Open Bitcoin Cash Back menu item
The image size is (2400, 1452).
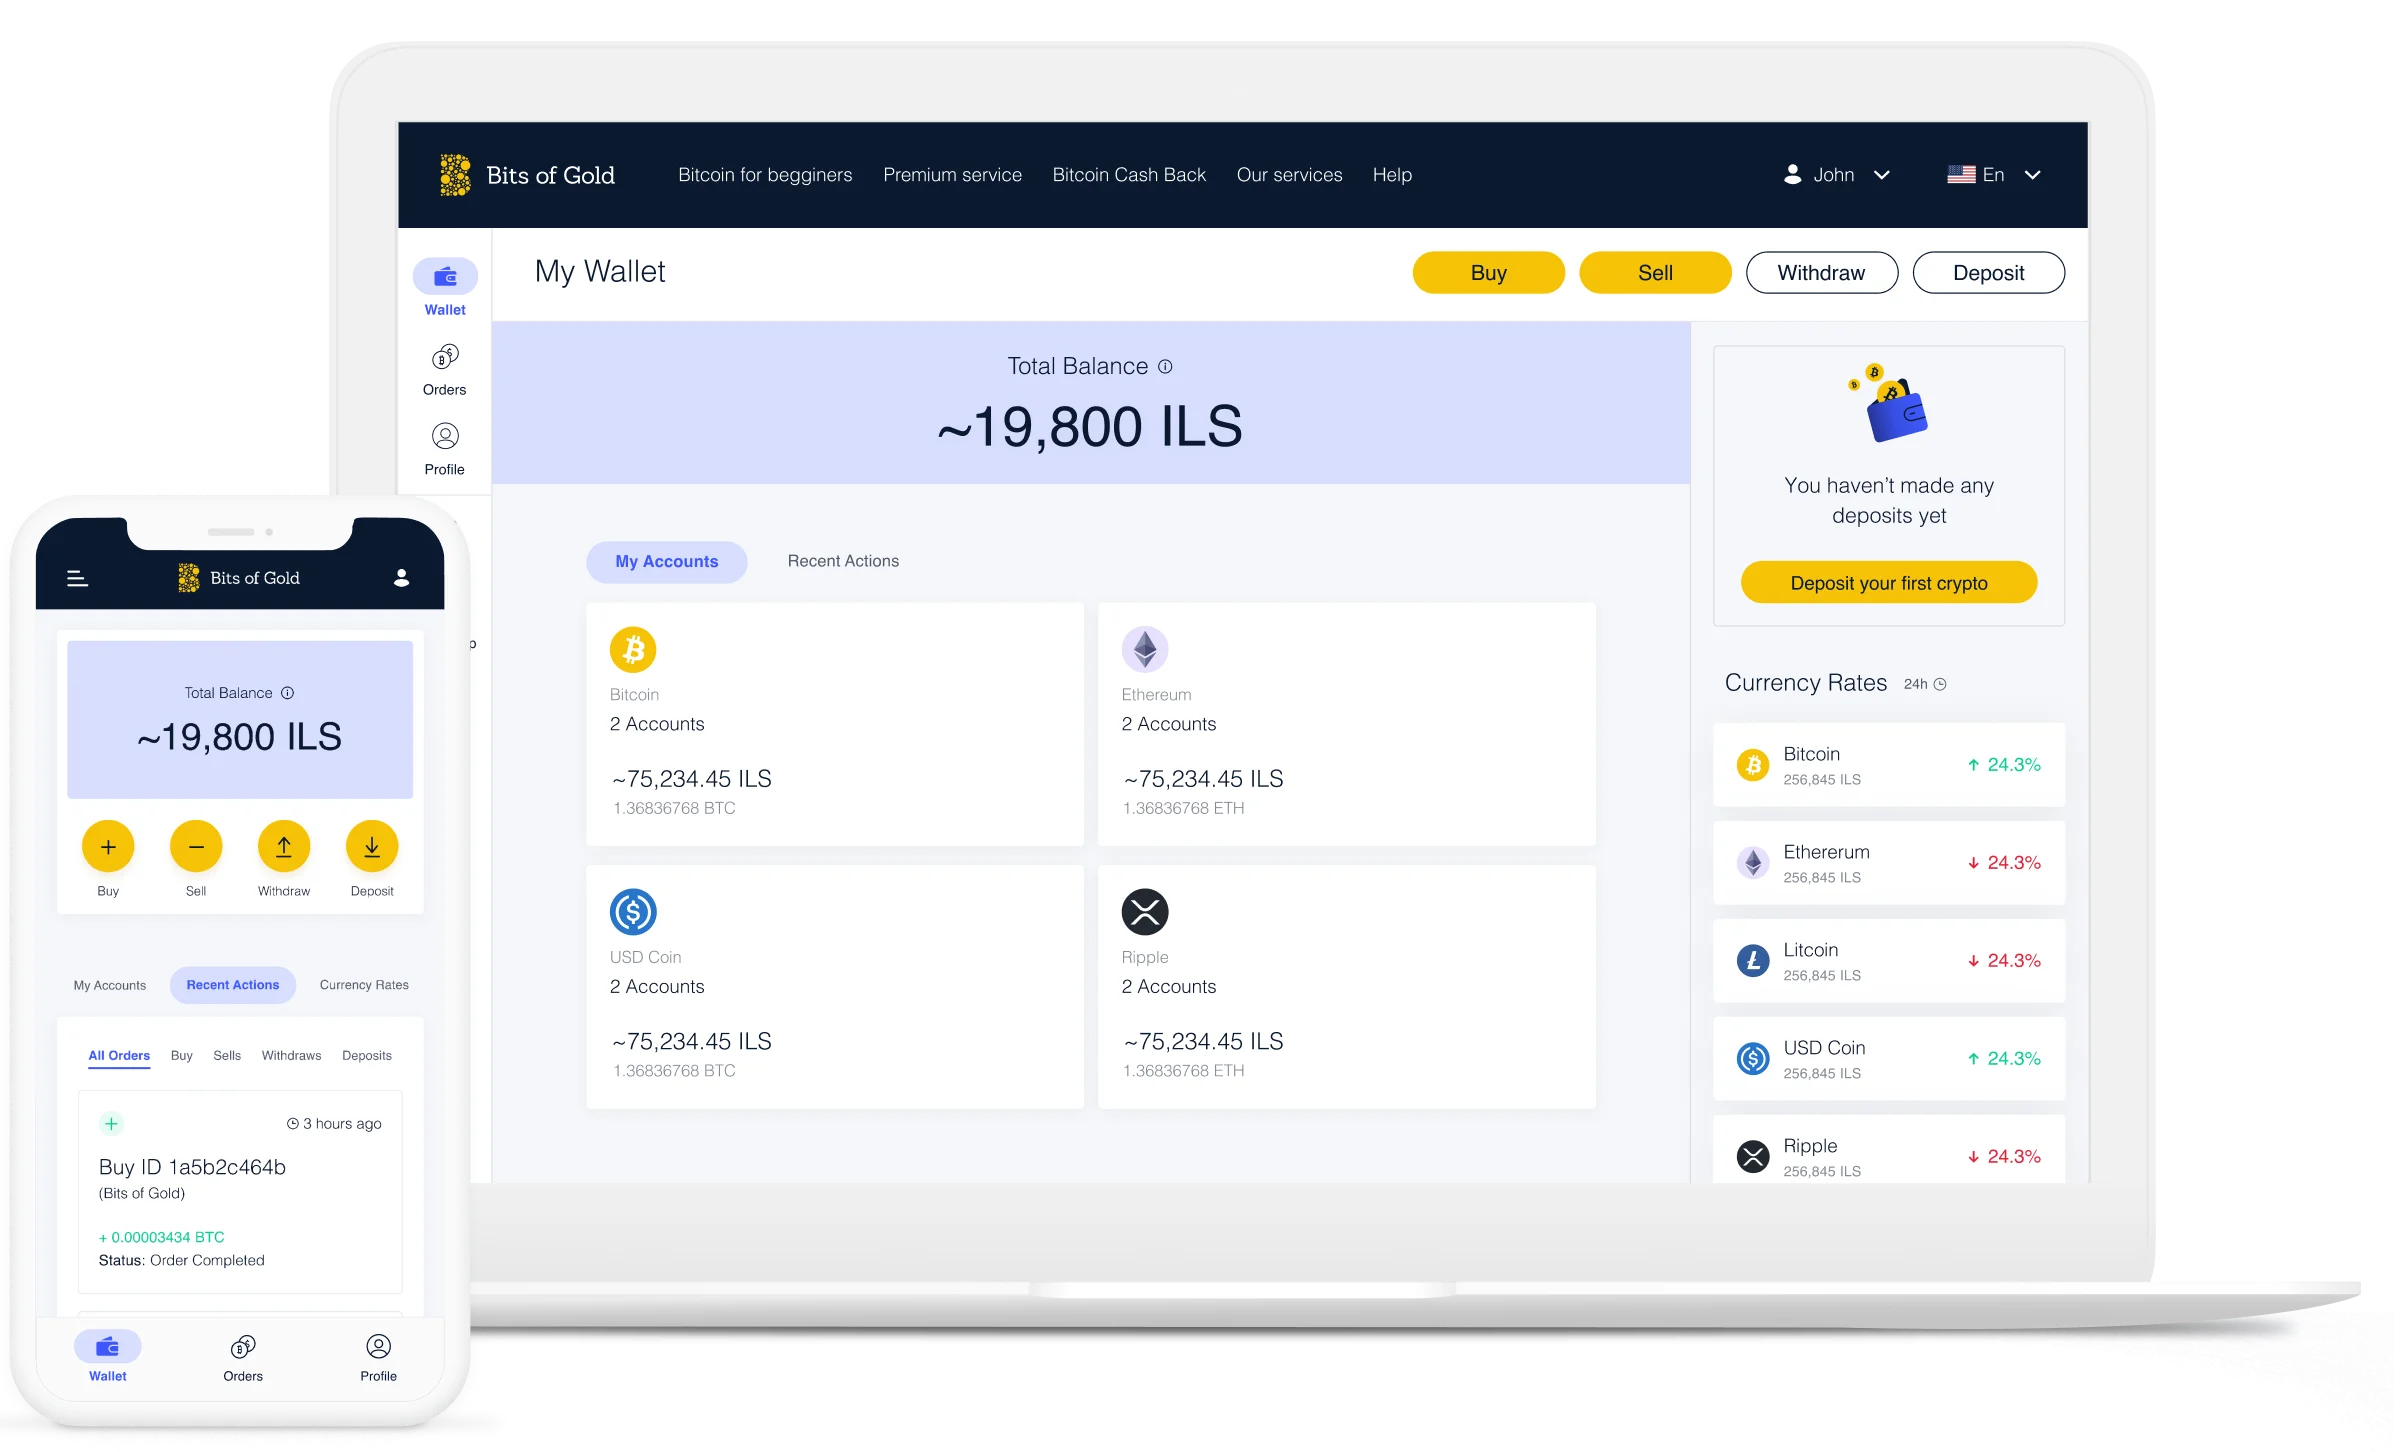click(1129, 175)
